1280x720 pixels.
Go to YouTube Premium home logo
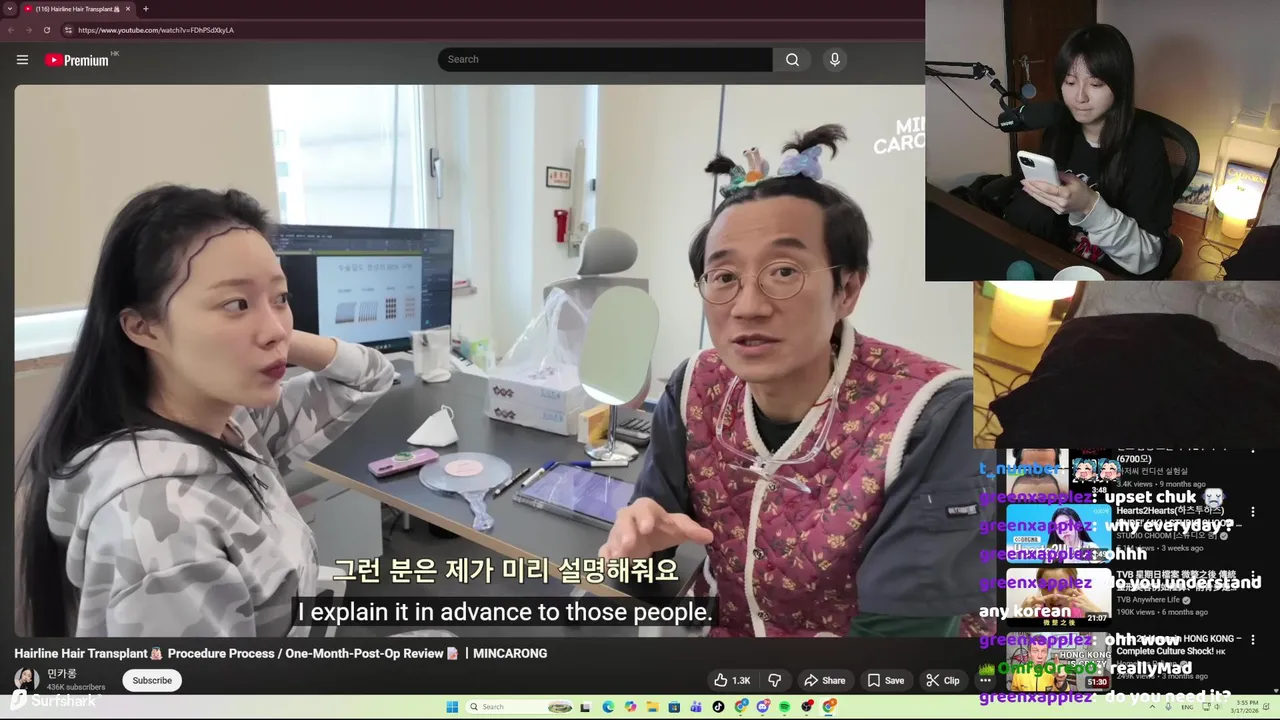tap(77, 60)
